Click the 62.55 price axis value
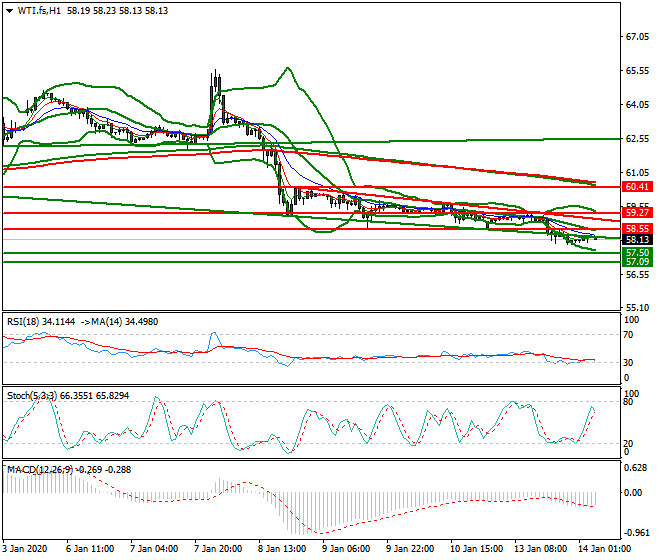The image size is (660, 560). tap(637, 139)
